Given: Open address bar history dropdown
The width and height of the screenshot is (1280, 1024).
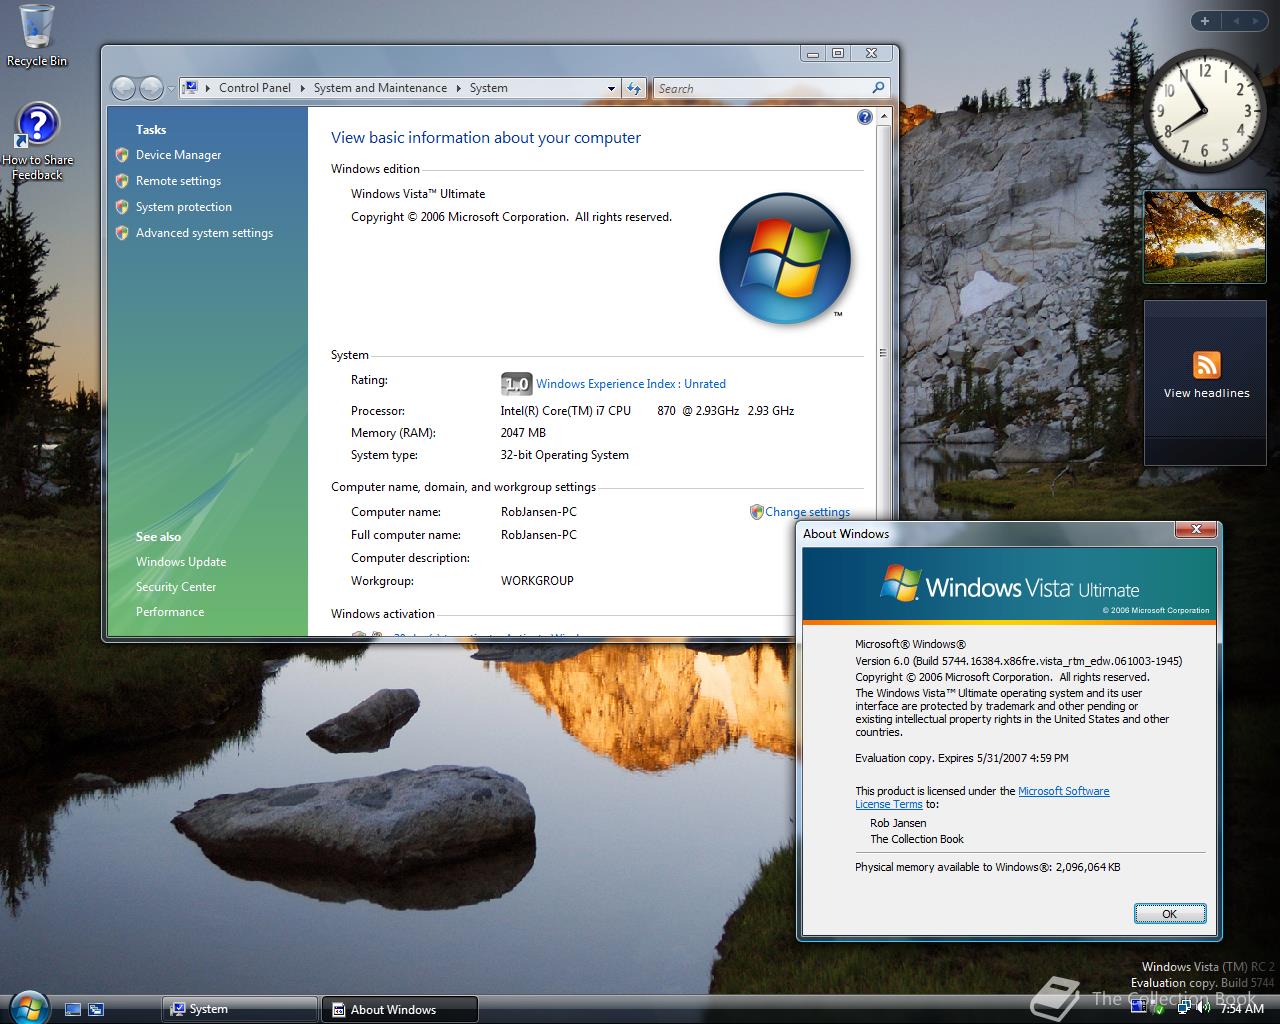Looking at the screenshot, I should tap(611, 88).
